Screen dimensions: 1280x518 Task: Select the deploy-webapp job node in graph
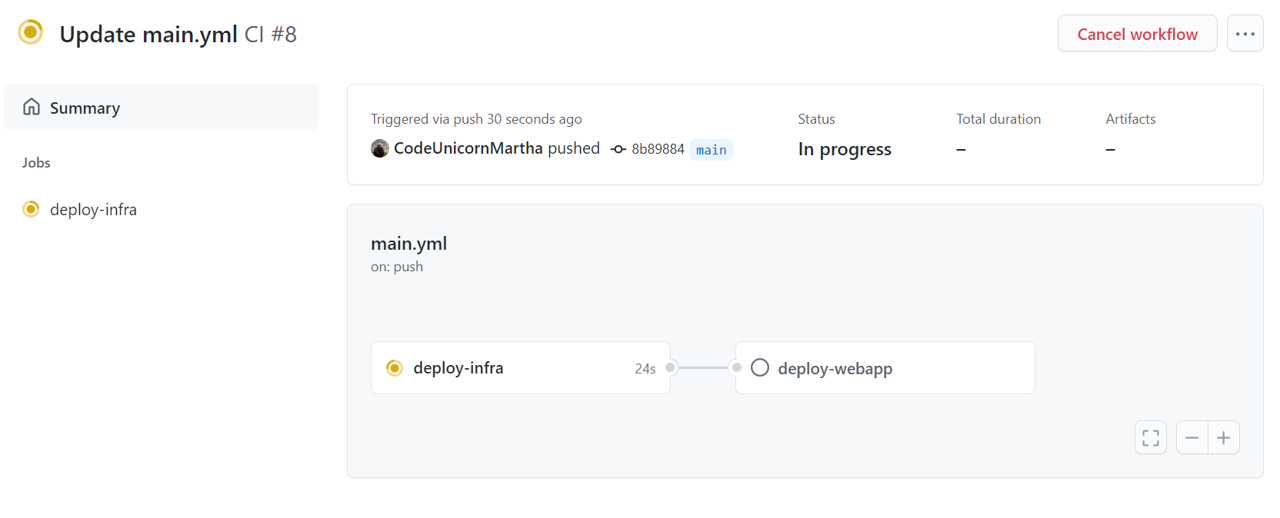pos(885,368)
